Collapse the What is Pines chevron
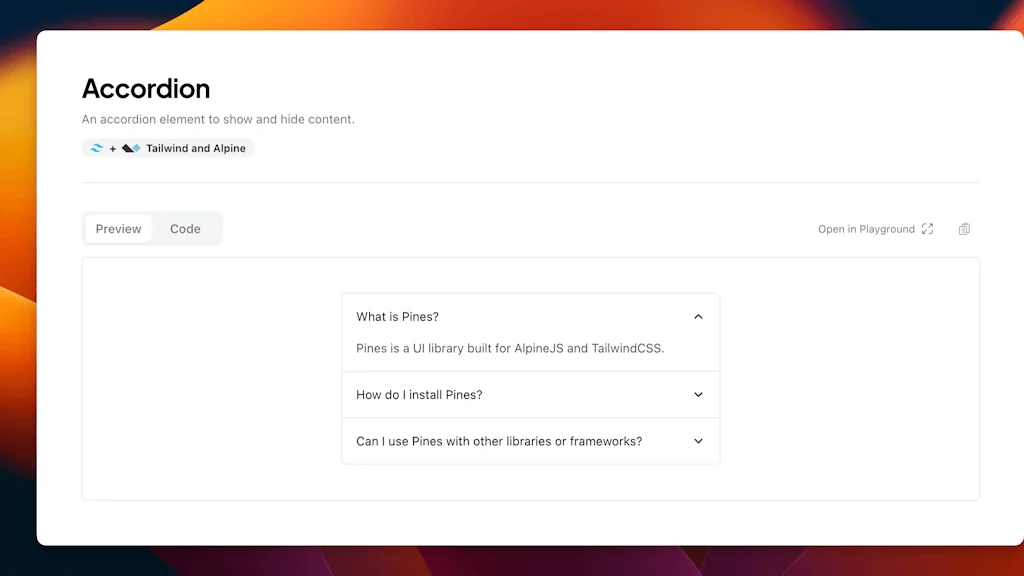Viewport: 1024px width, 576px height. (698, 317)
